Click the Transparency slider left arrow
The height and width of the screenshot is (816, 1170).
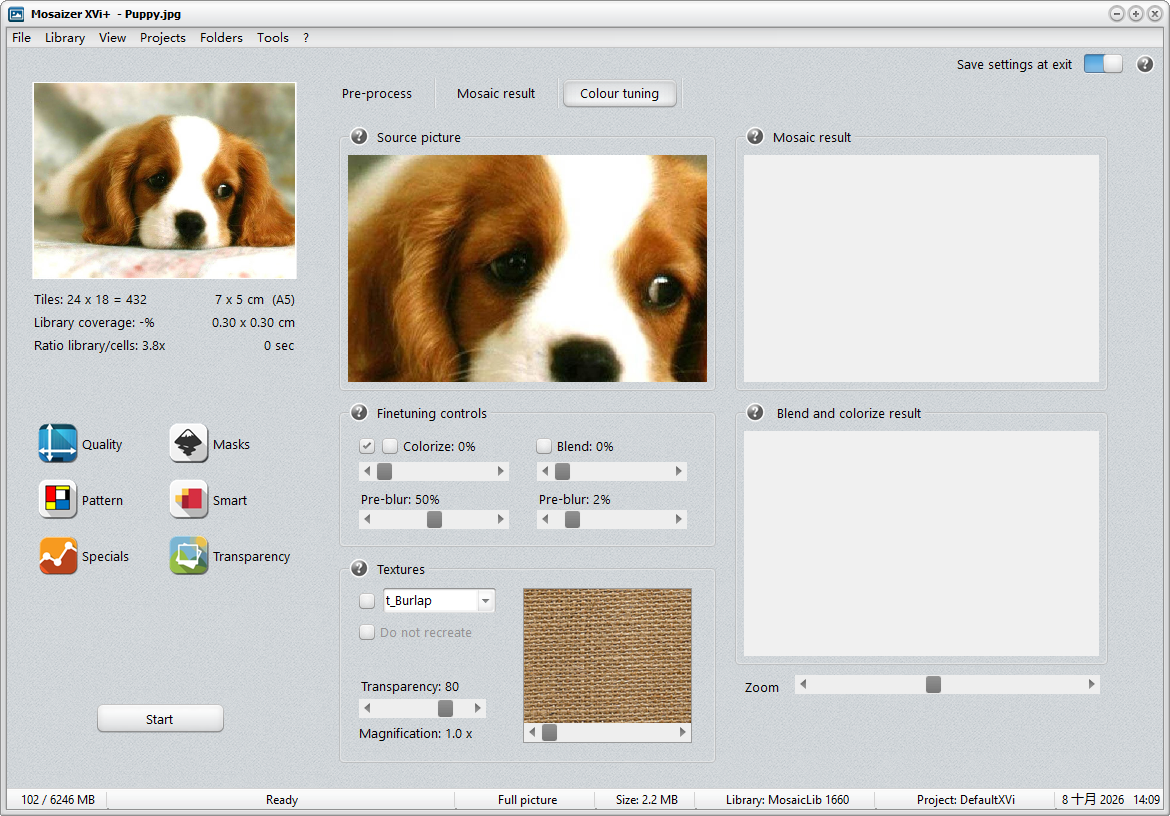pyautogui.click(x=366, y=708)
